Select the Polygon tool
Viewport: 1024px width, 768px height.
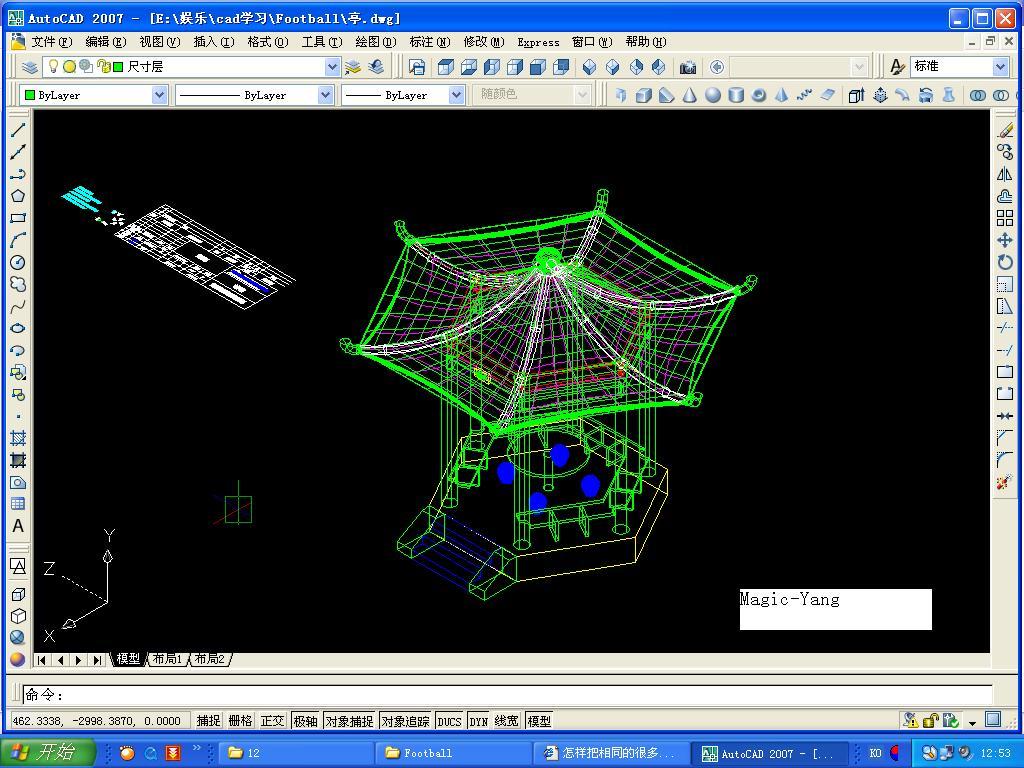[18, 196]
